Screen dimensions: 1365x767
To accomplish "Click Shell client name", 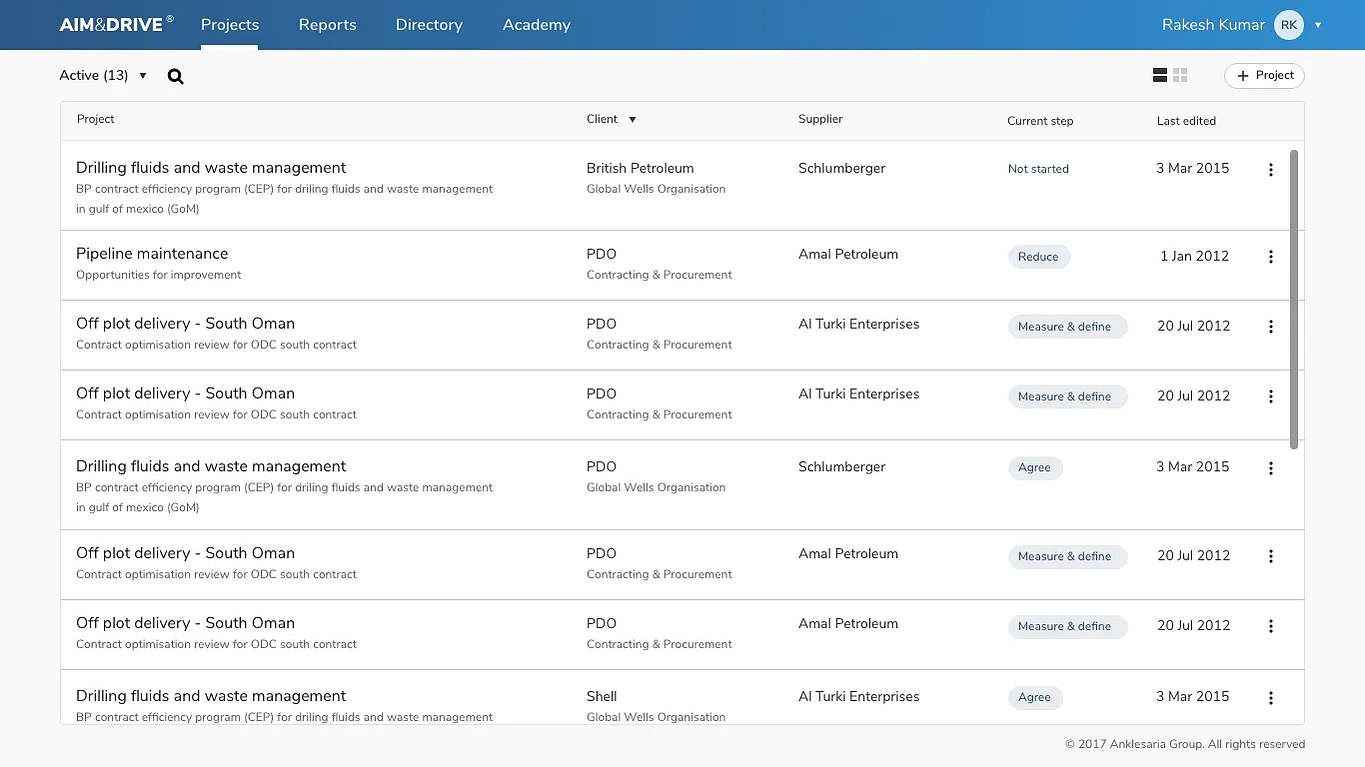I will 602,696.
